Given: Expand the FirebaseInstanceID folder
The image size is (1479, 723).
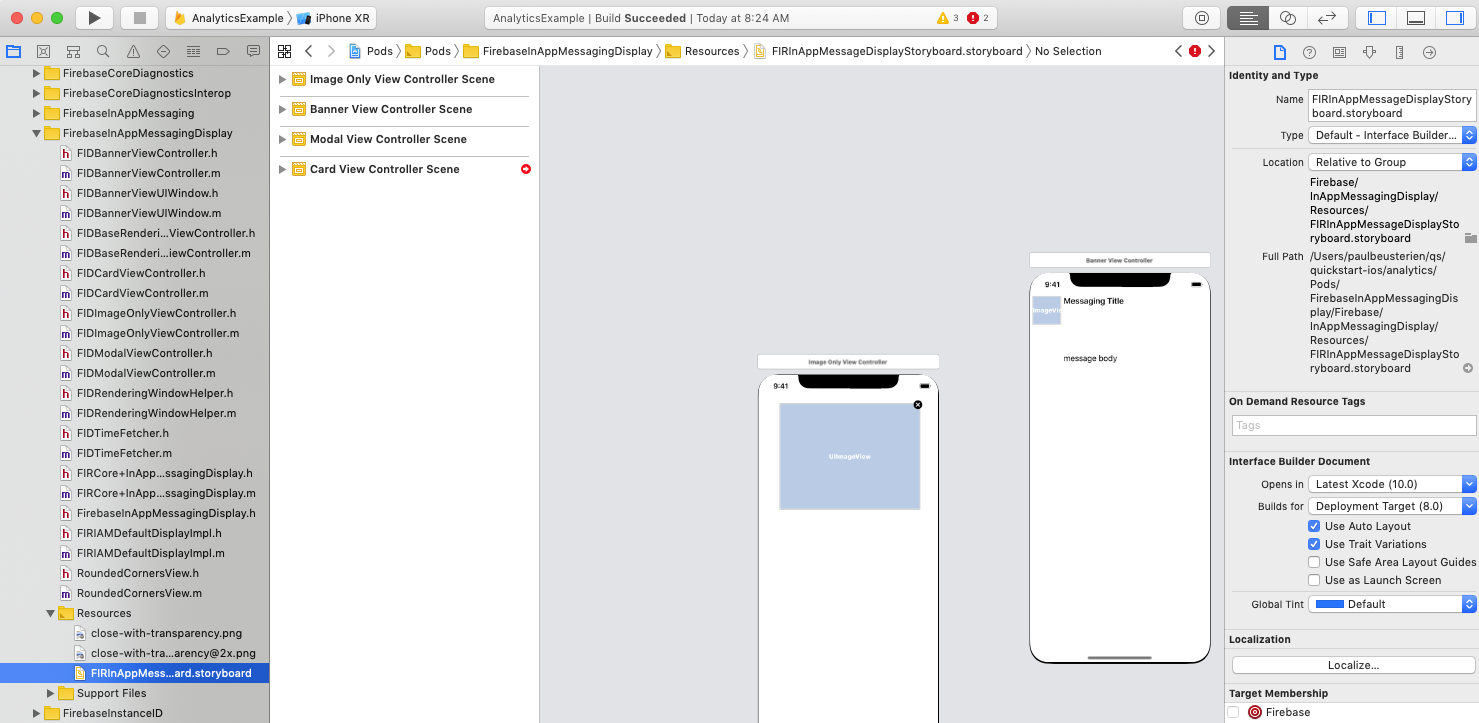Looking at the screenshot, I should (x=37, y=713).
